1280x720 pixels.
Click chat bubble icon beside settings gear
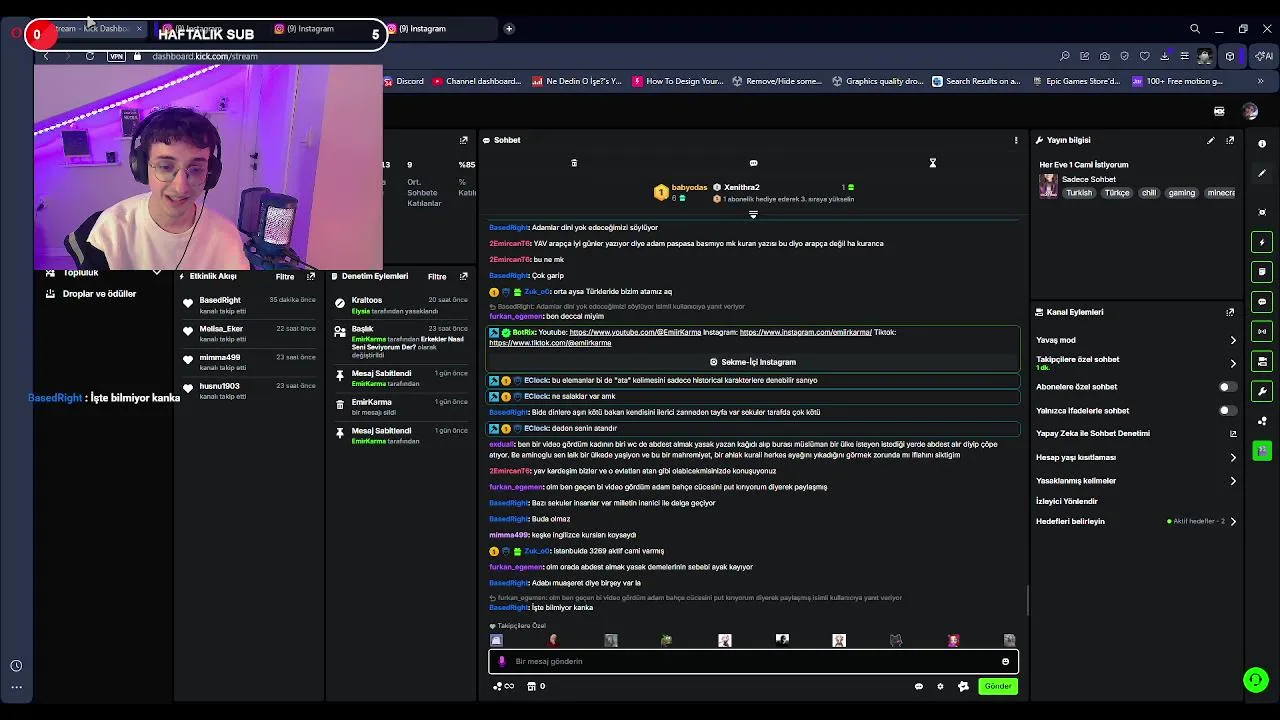click(x=919, y=686)
